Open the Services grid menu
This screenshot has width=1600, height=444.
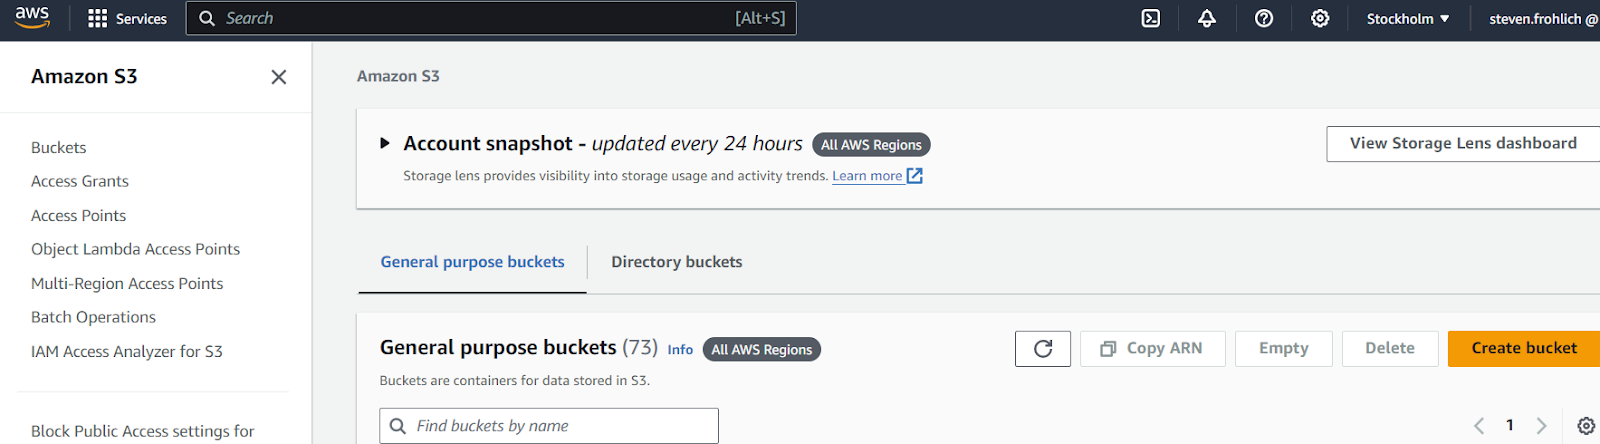point(127,18)
